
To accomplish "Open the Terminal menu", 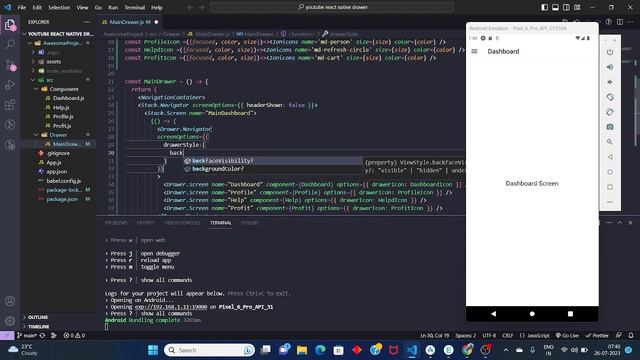I will point(135,7).
